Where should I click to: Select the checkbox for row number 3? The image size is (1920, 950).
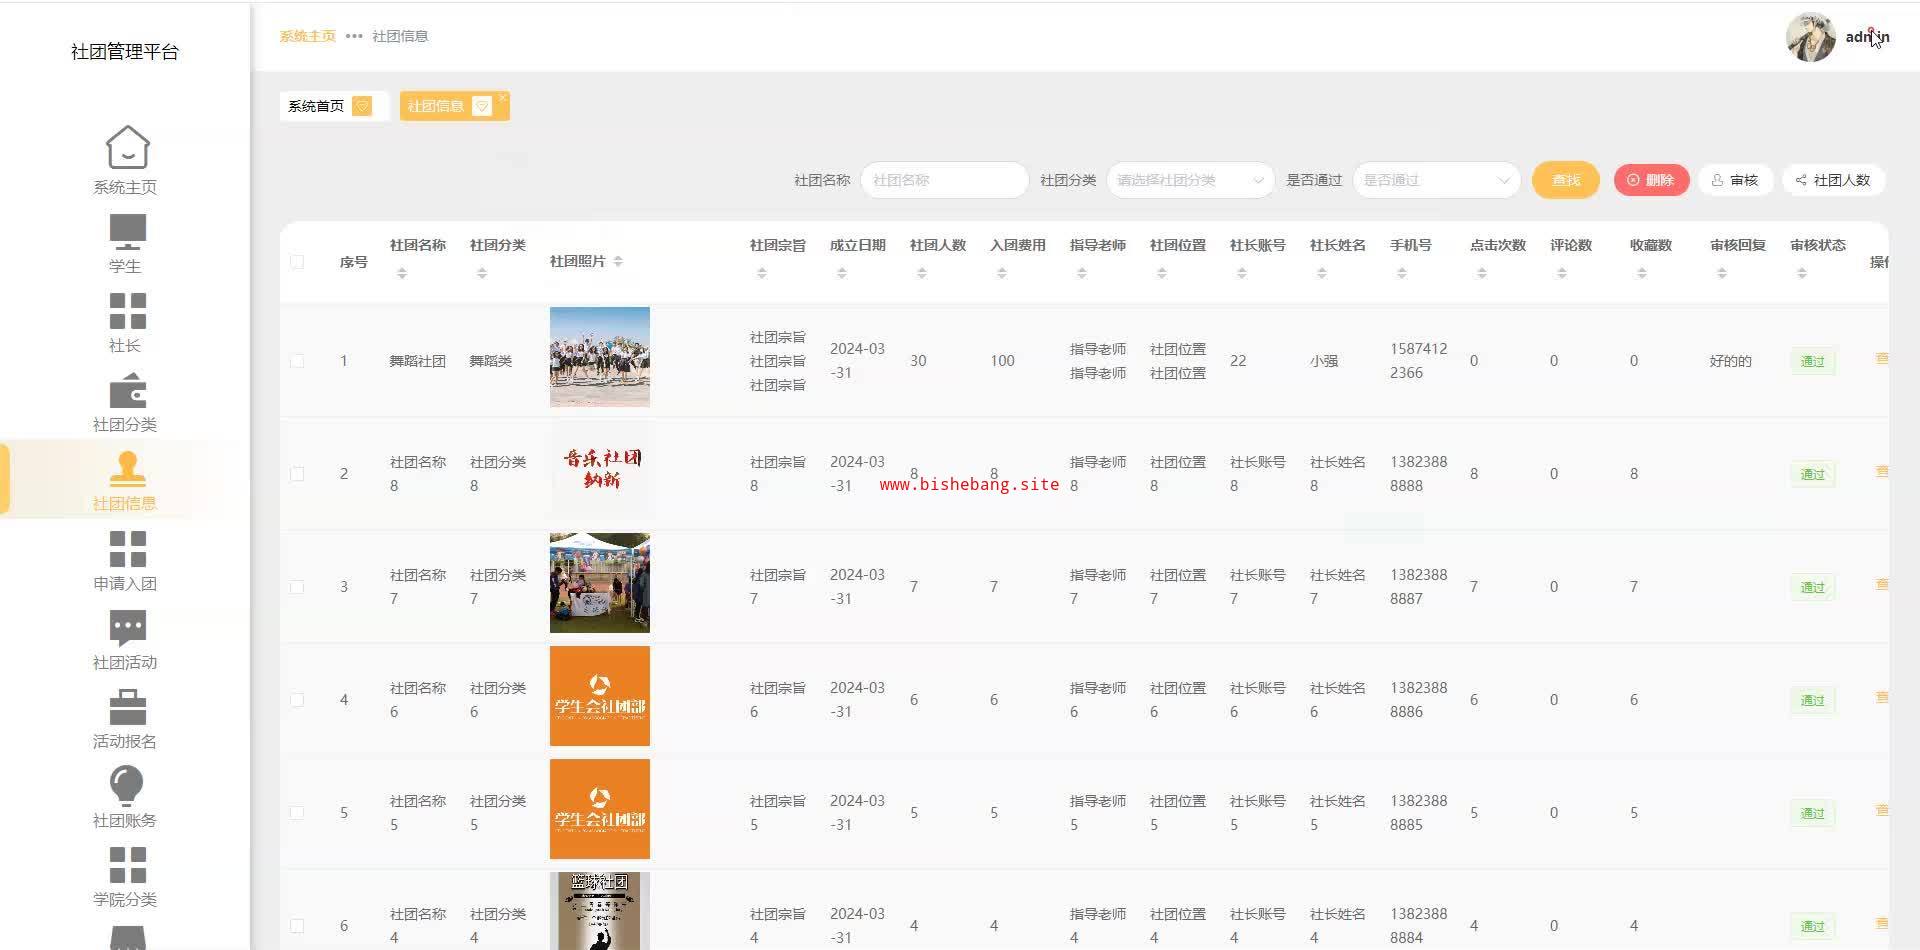(x=297, y=587)
